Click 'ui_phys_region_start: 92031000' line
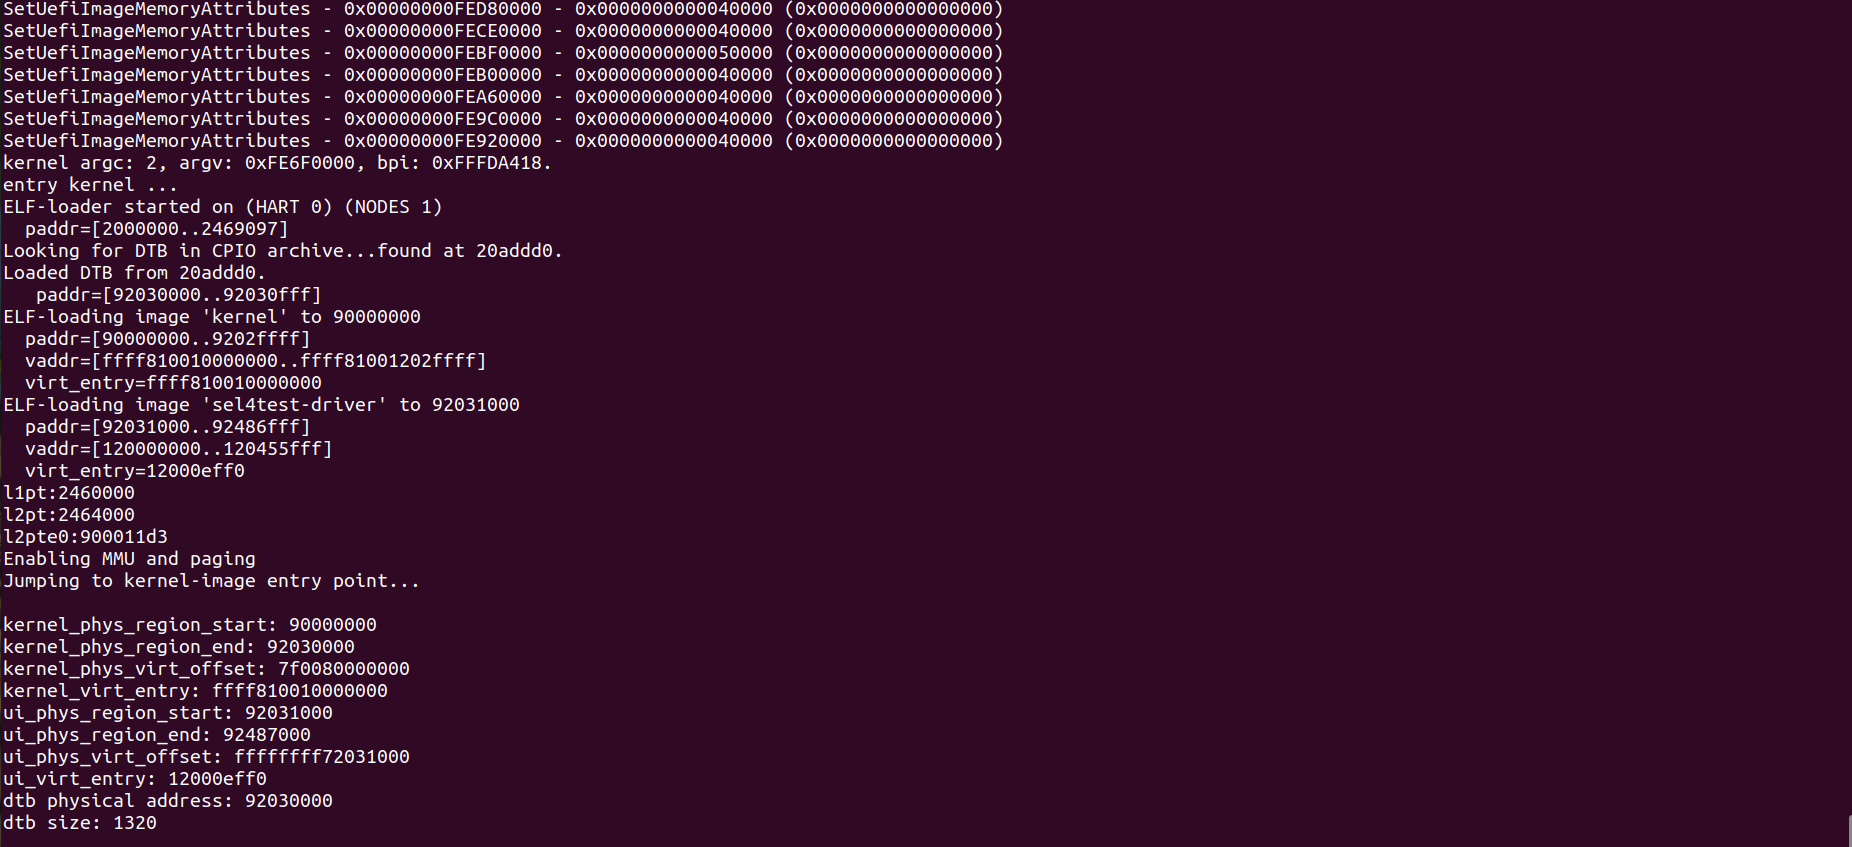1852x847 pixels. [168, 713]
